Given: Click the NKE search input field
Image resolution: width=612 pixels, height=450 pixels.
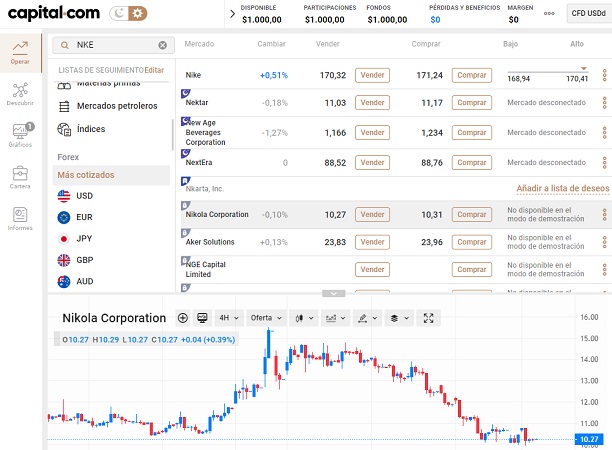Looking at the screenshot, I should coord(115,45).
